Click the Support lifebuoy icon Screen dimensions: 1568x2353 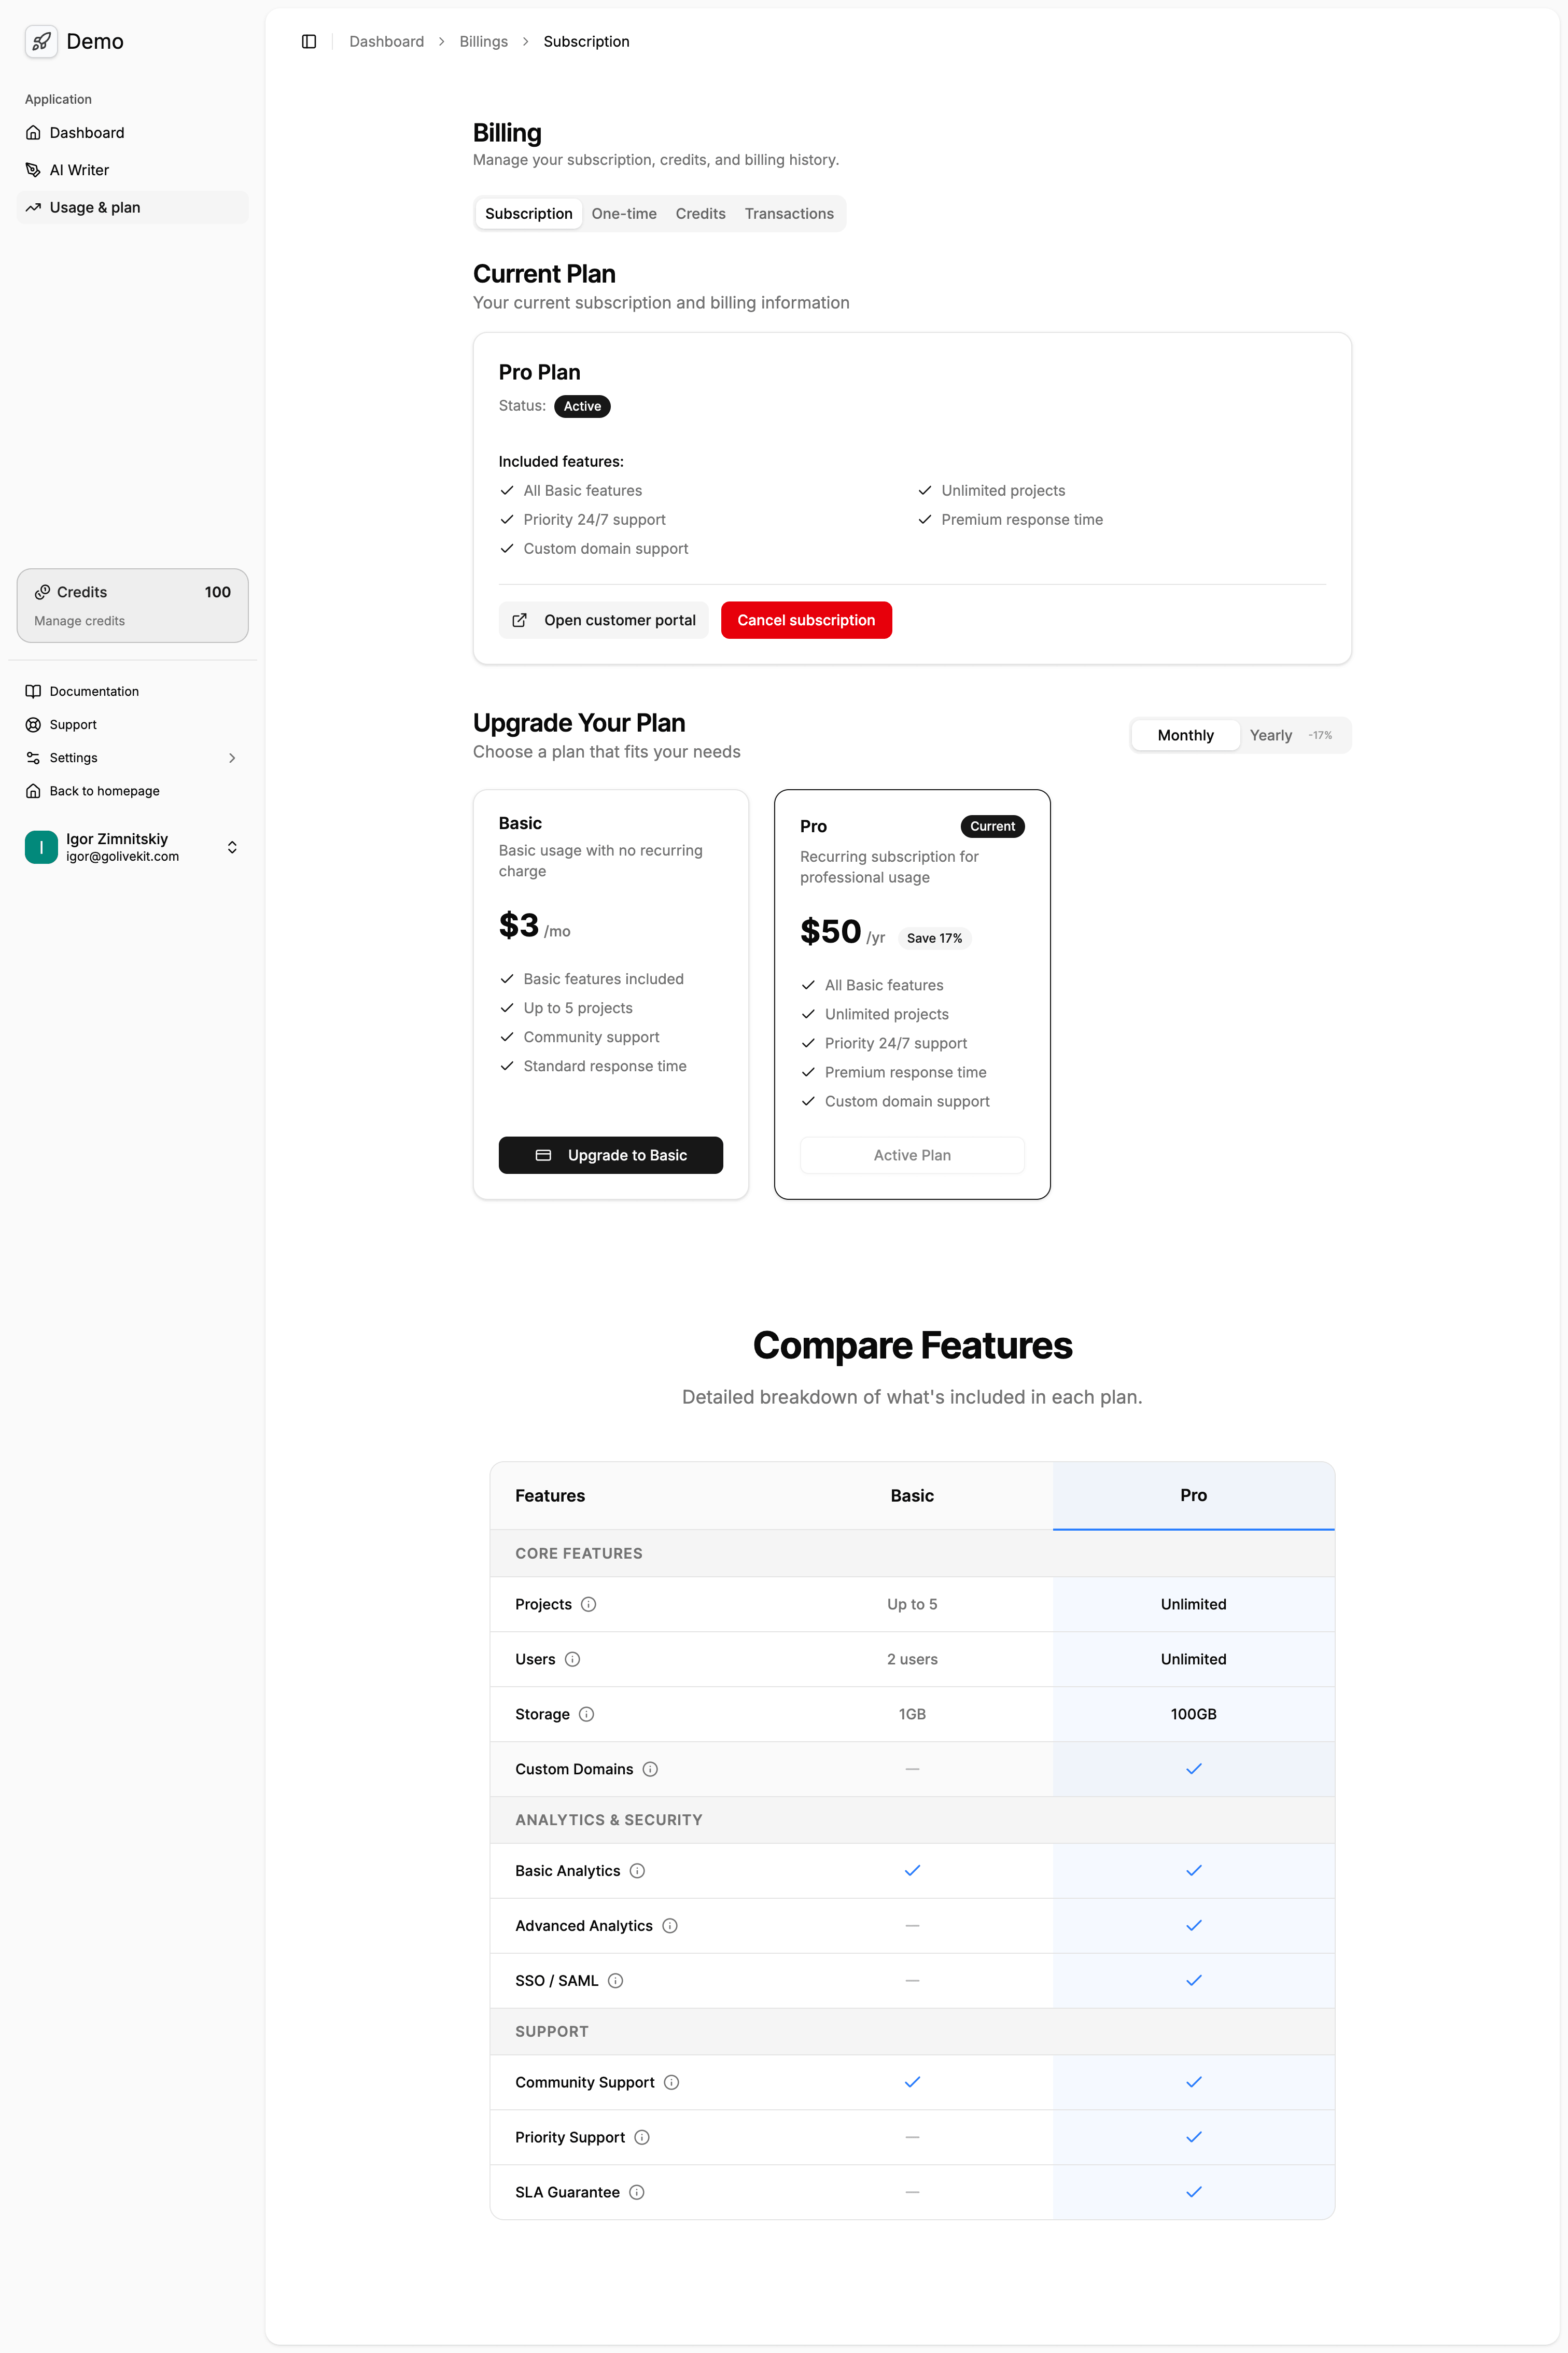point(33,725)
